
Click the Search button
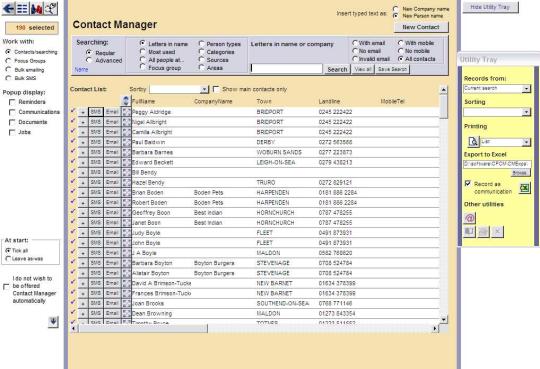[337, 69]
